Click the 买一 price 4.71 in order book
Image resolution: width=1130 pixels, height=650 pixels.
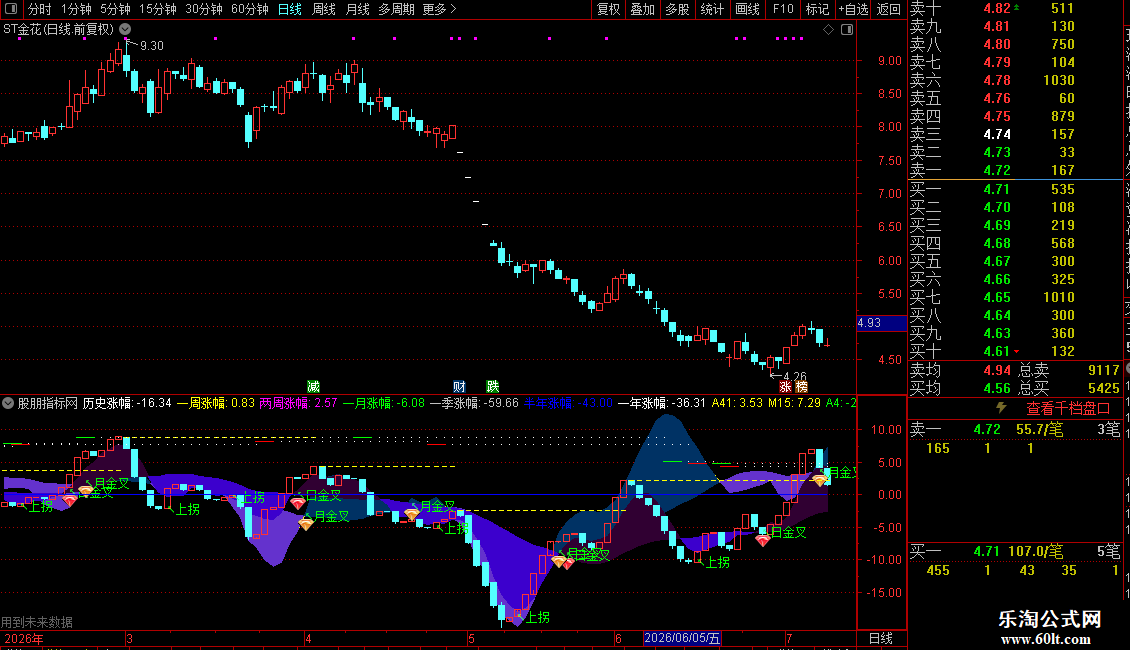[x=997, y=190]
